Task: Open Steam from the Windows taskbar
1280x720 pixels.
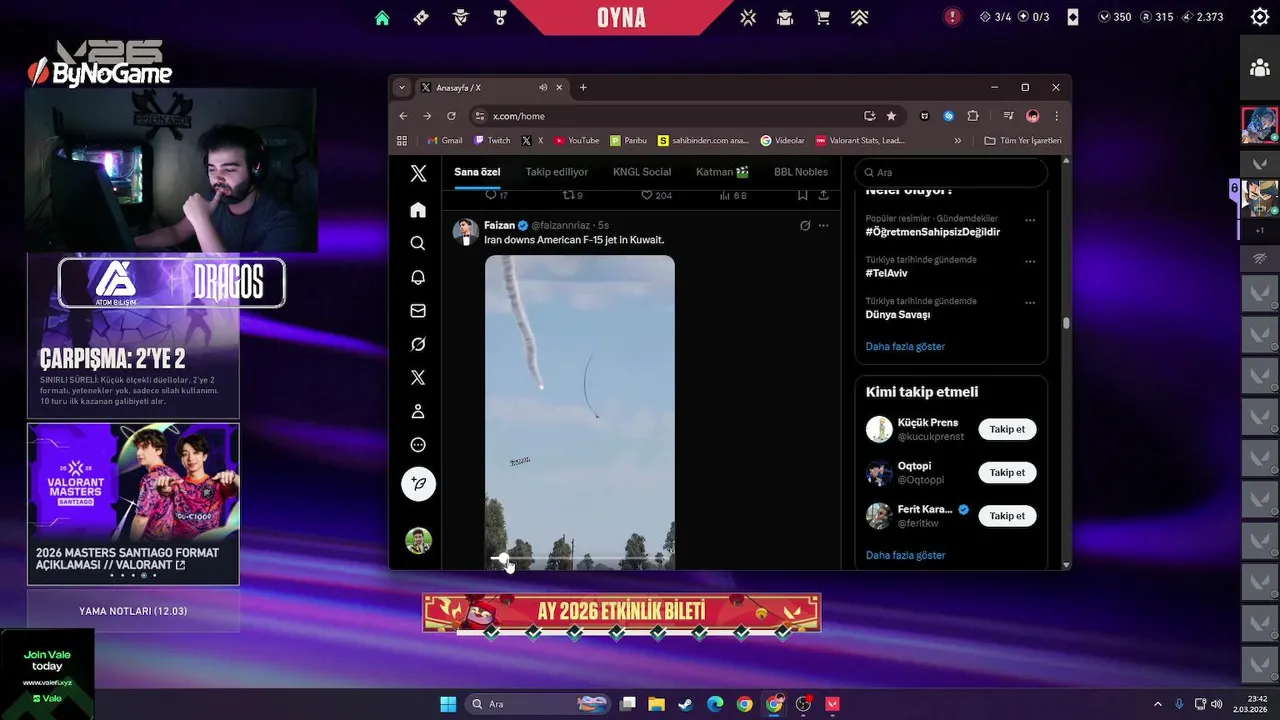Action: tap(685, 704)
